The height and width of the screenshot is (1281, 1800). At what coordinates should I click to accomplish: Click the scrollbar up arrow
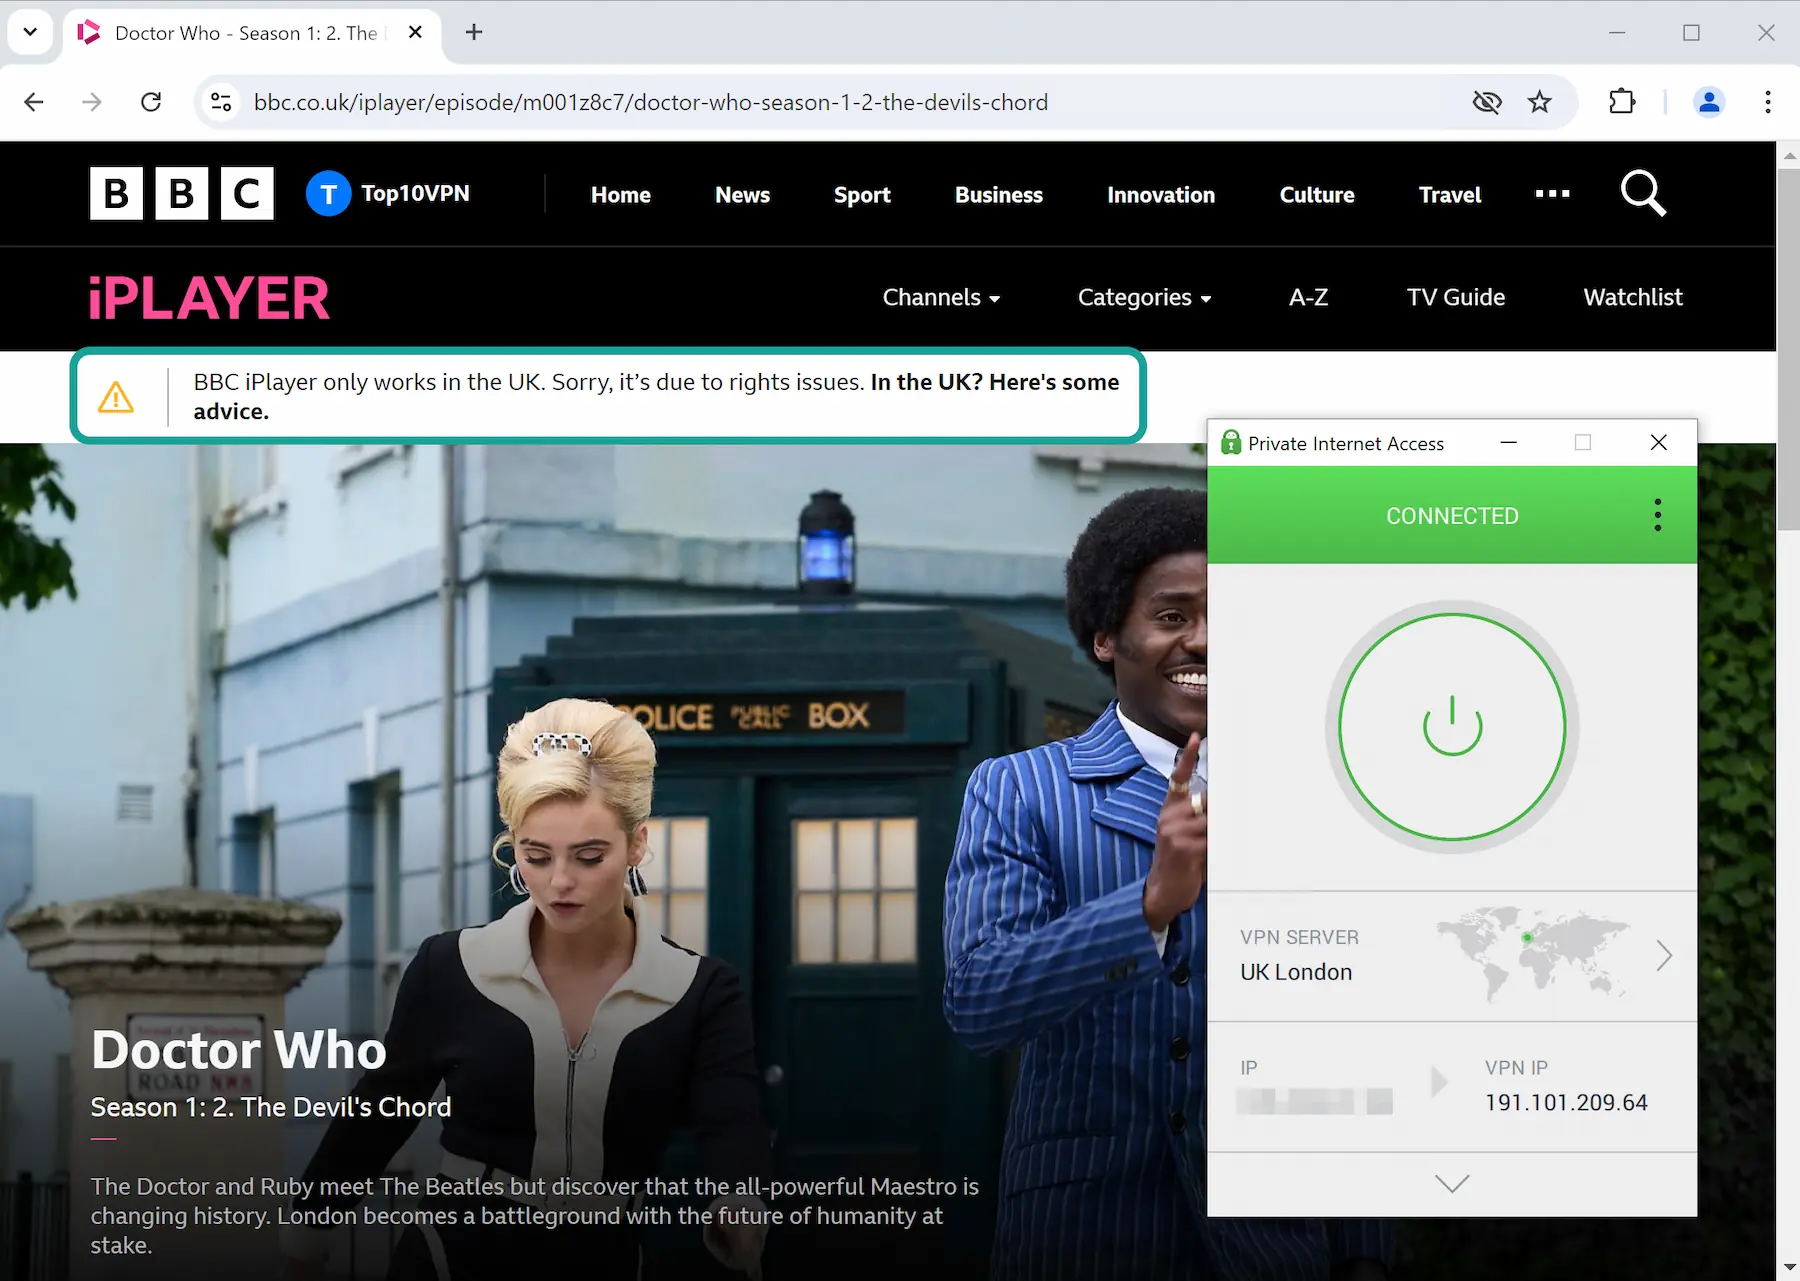1788,155
